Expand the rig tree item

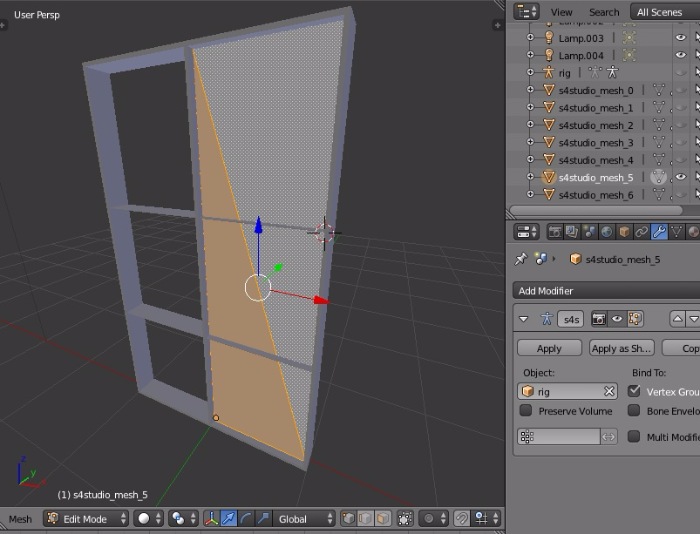click(x=530, y=73)
